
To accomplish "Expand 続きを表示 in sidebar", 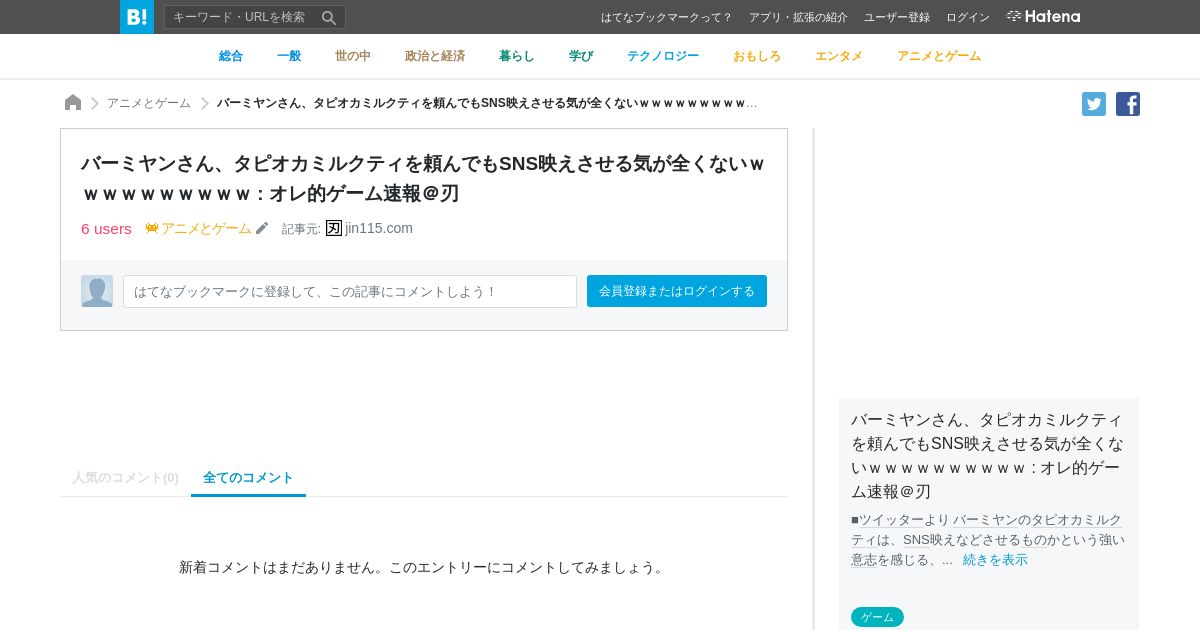I will pos(995,560).
